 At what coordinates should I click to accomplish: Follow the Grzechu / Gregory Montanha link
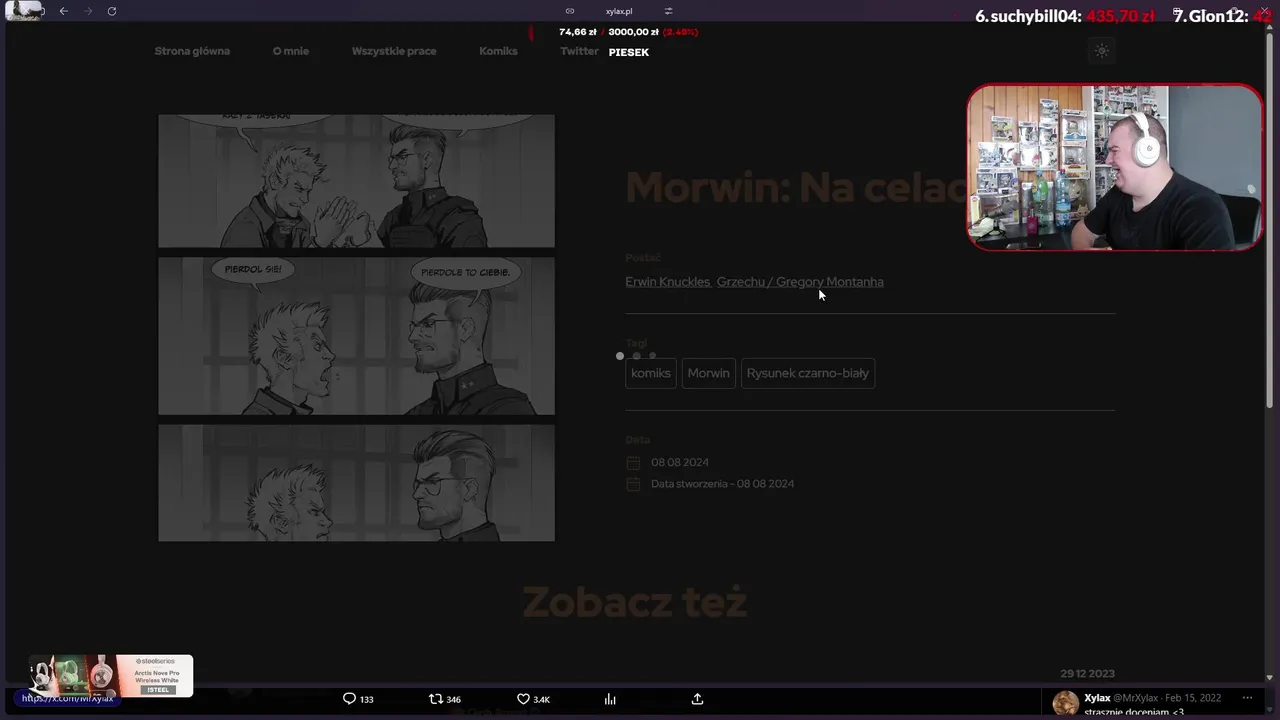point(800,282)
